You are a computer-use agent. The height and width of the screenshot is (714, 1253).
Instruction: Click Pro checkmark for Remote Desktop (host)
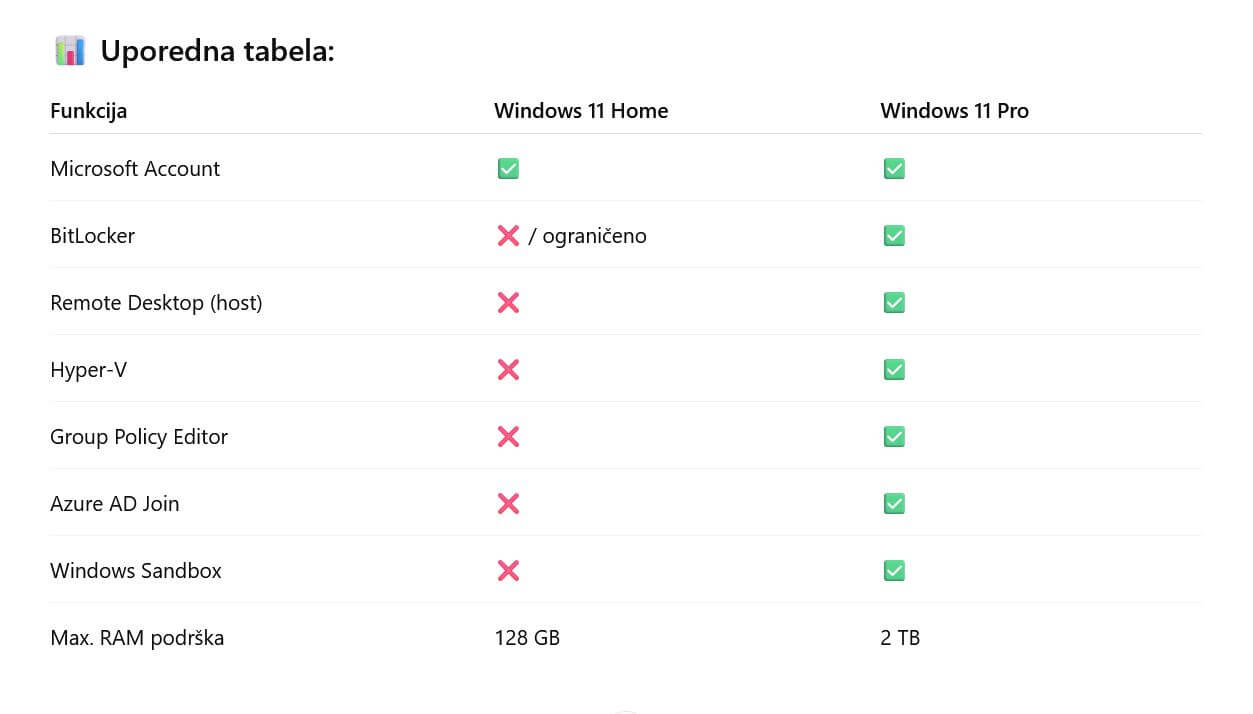tap(894, 303)
